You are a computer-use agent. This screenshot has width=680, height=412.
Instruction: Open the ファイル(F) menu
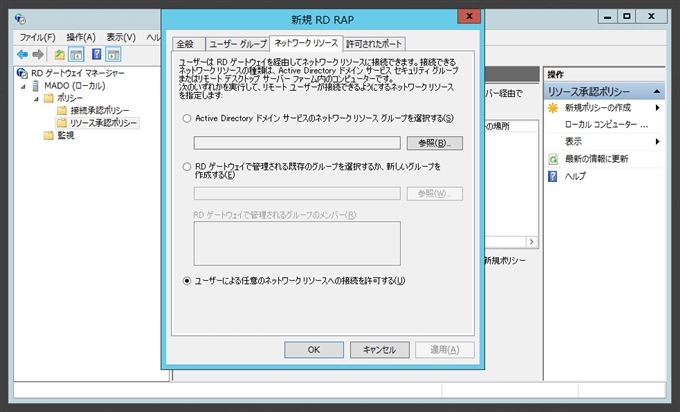coord(37,37)
